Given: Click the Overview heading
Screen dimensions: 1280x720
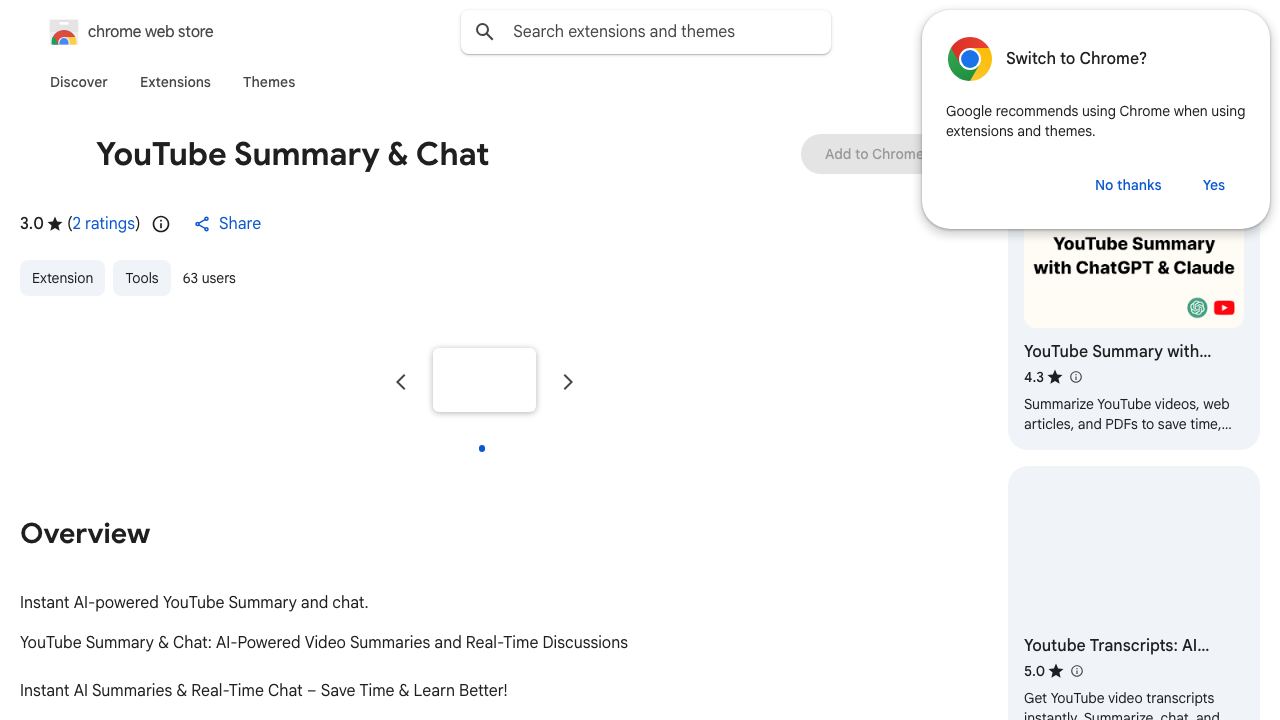Looking at the screenshot, I should [85, 534].
